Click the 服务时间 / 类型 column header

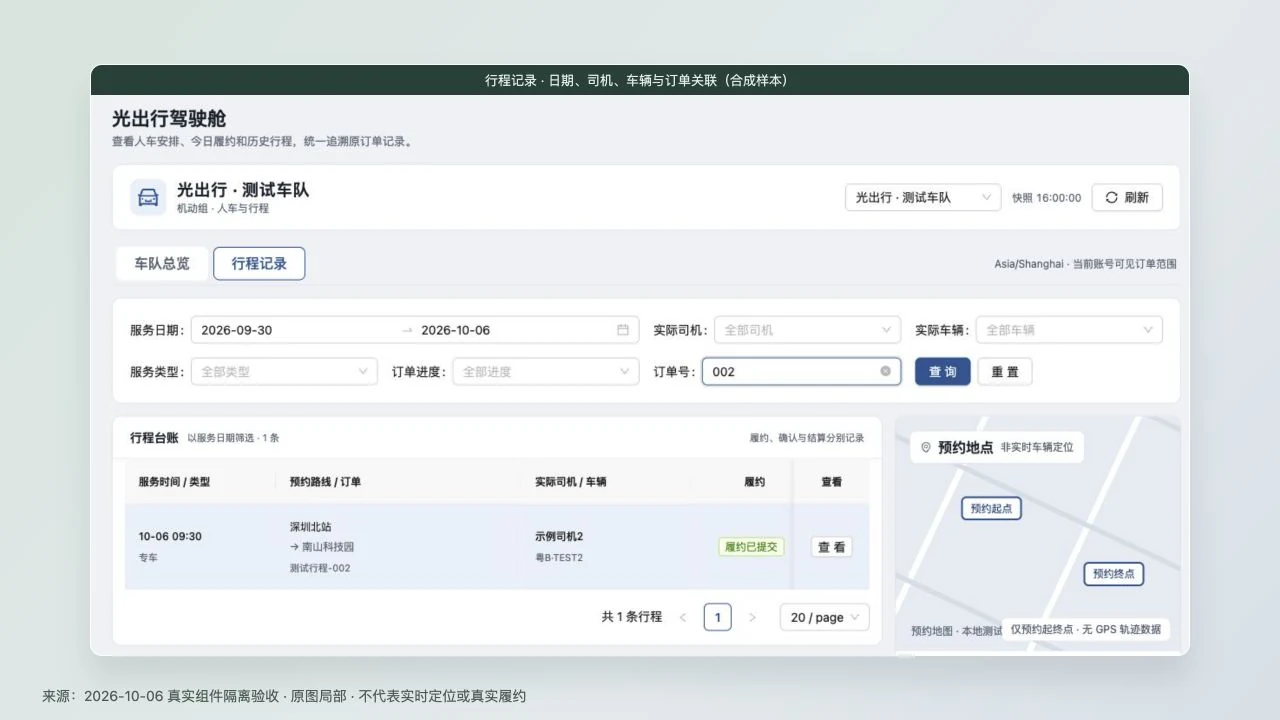pos(174,481)
